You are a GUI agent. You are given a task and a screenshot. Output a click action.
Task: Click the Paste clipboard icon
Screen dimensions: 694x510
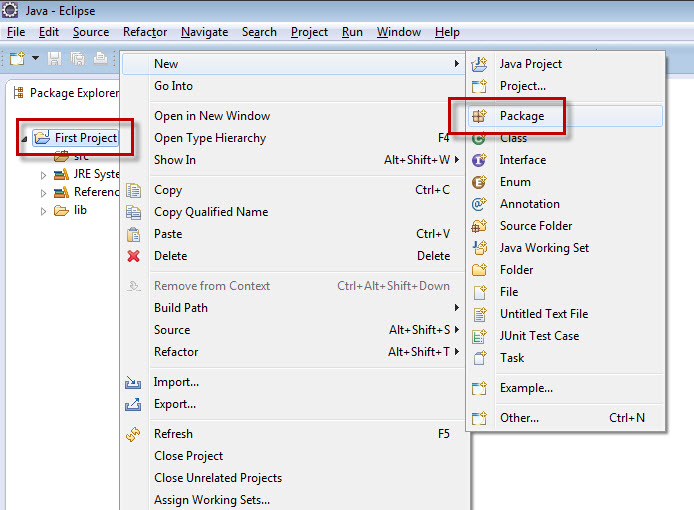pyautogui.click(x=133, y=234)
